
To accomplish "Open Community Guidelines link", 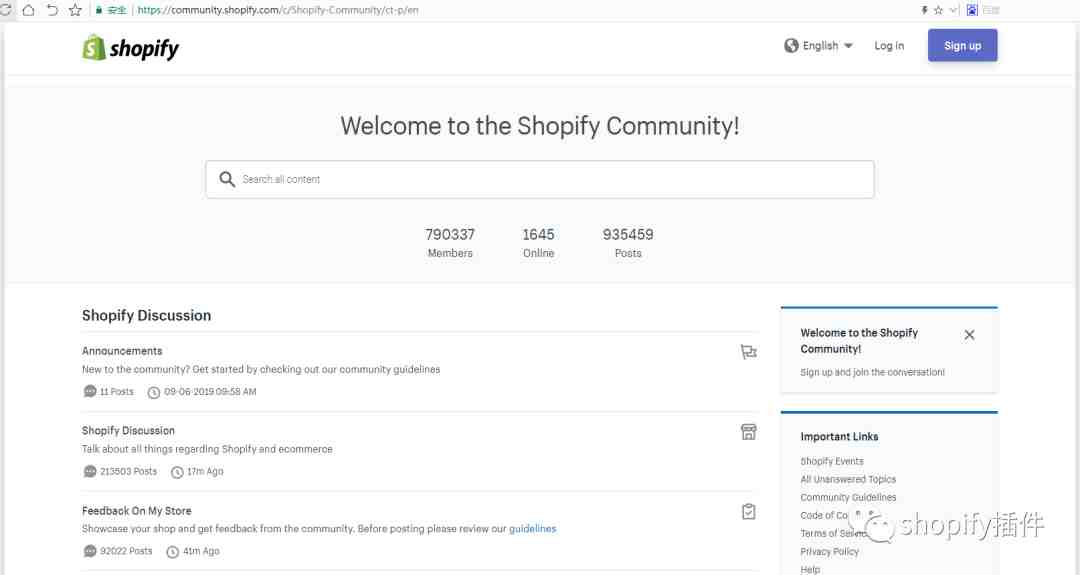I will click(x=848, y=496).
